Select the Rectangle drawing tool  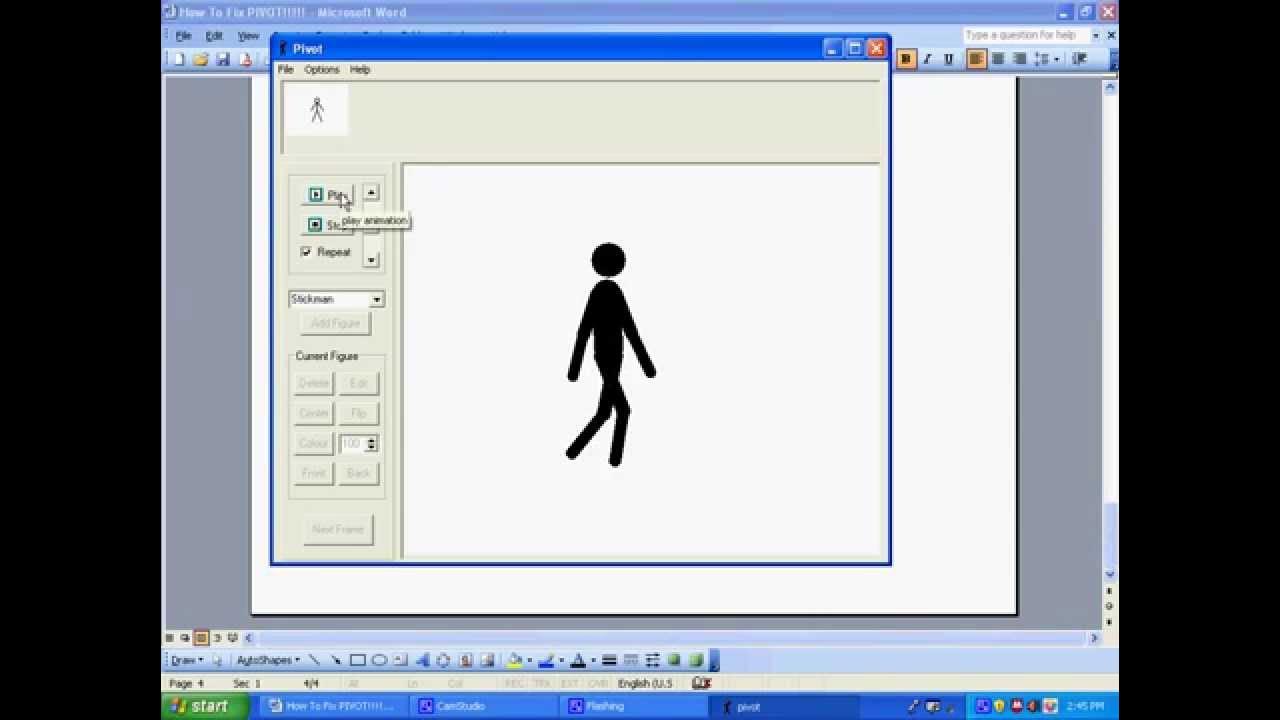[358, 660]
